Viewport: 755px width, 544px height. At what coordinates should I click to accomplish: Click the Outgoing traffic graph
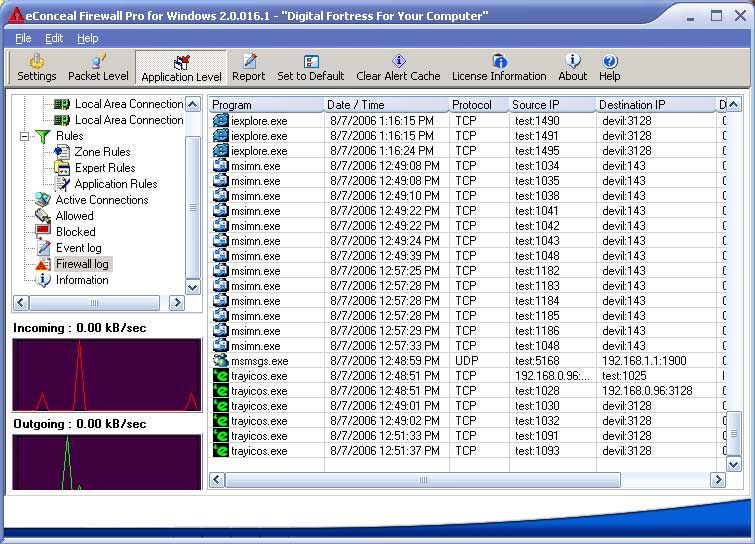tap(107, 462)
